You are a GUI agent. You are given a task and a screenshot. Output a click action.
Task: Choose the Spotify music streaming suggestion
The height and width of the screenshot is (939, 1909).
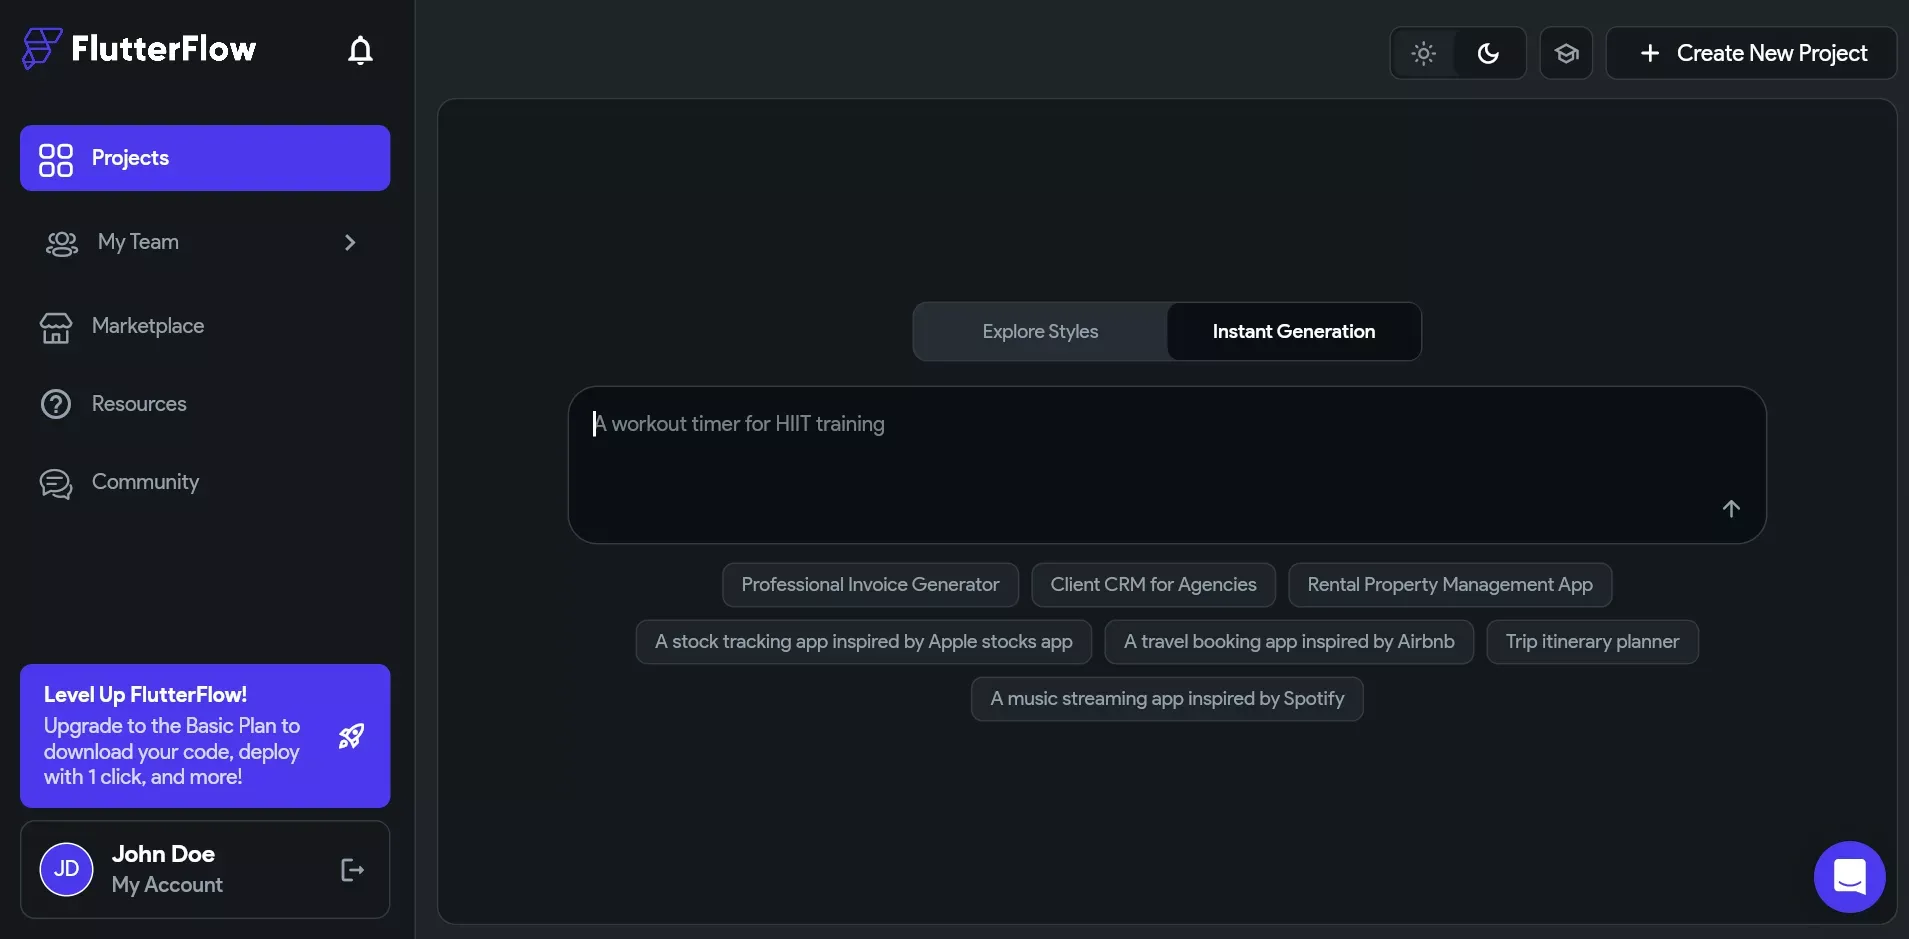1167,699
